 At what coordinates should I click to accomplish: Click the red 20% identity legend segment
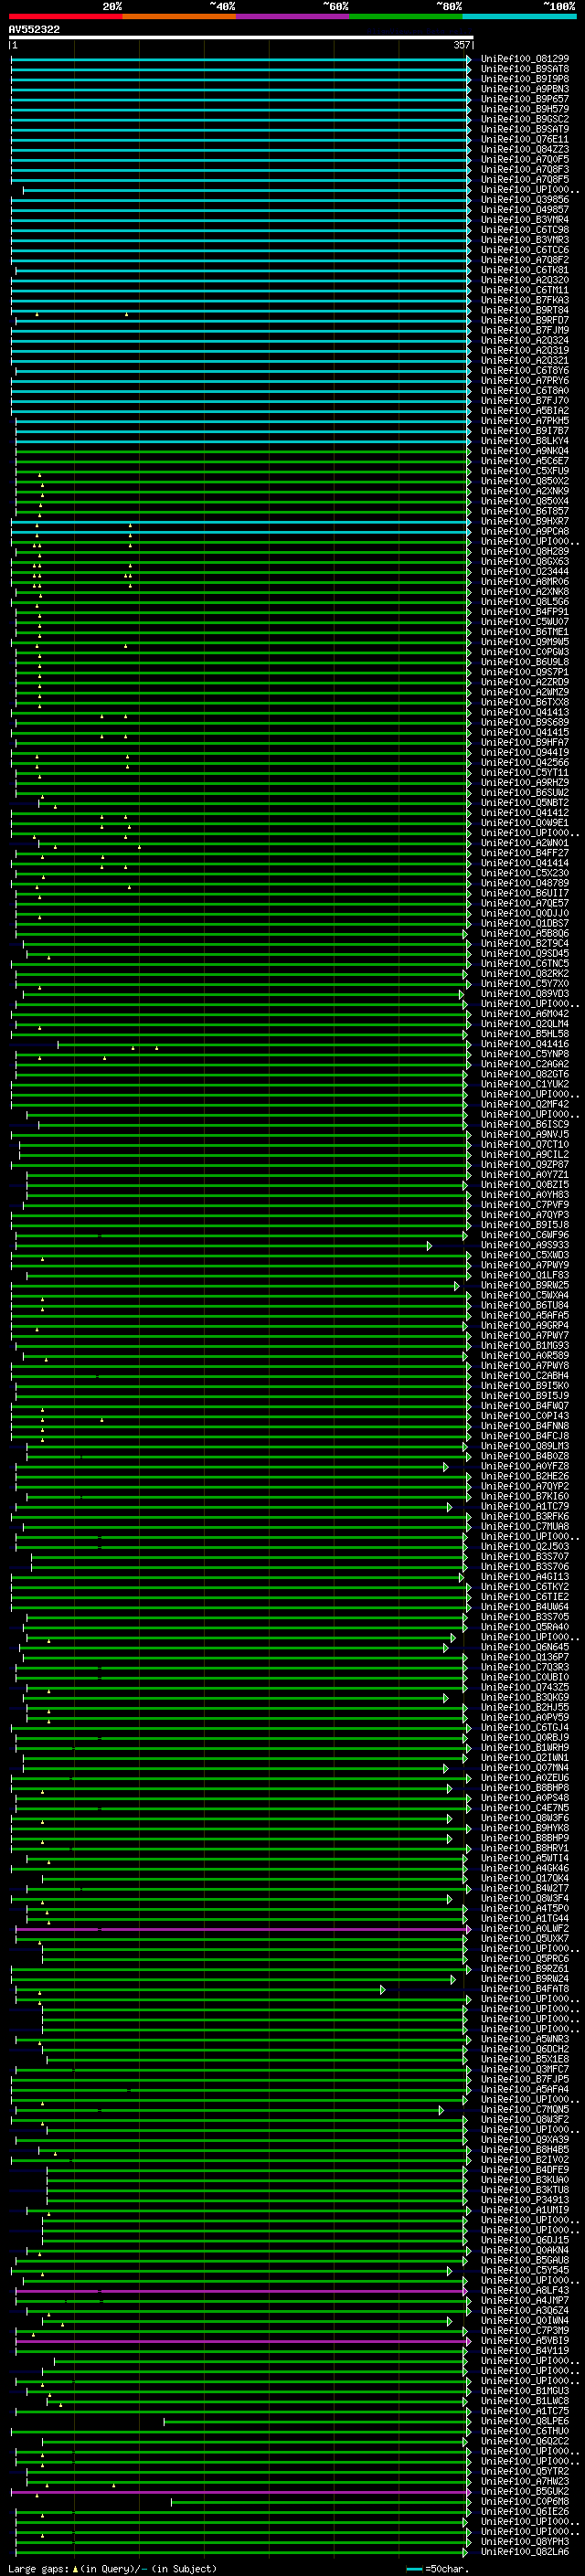point(65,17)
